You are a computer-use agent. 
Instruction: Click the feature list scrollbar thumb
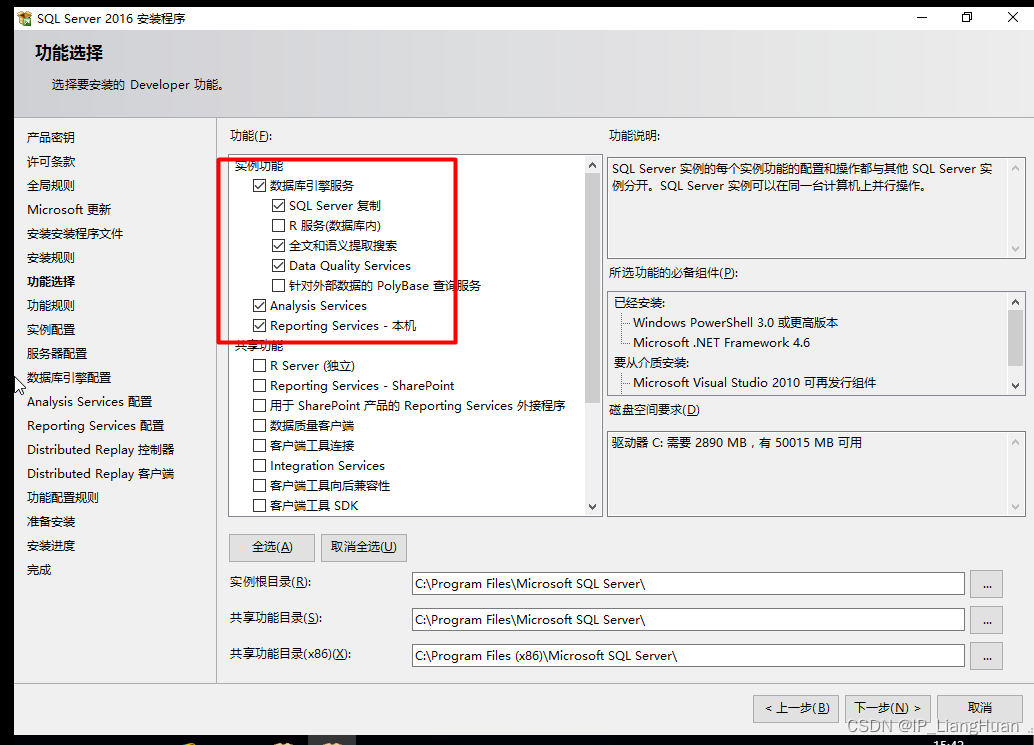592,288
